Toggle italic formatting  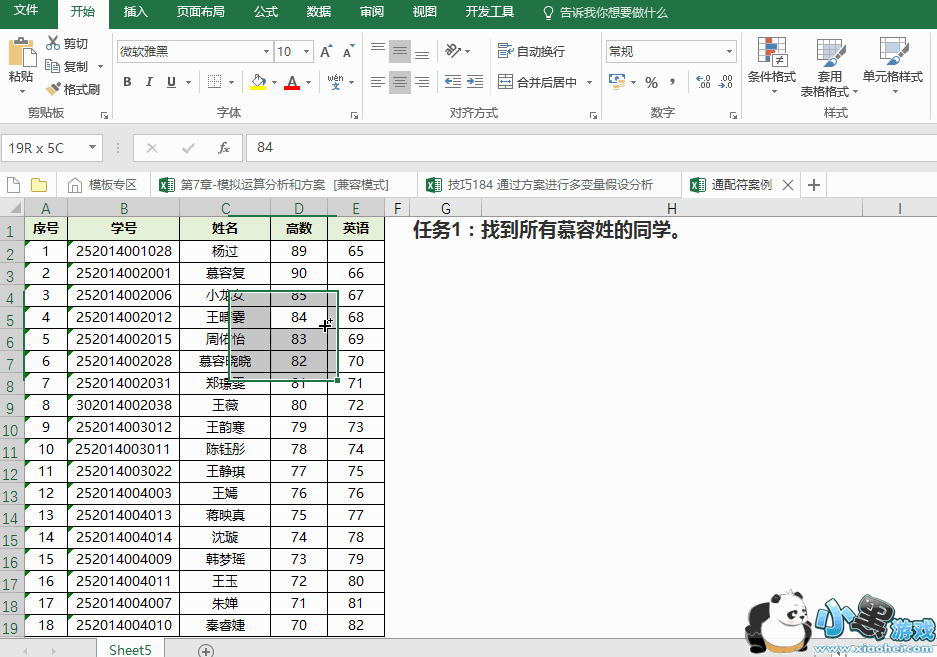click(150, 82)
